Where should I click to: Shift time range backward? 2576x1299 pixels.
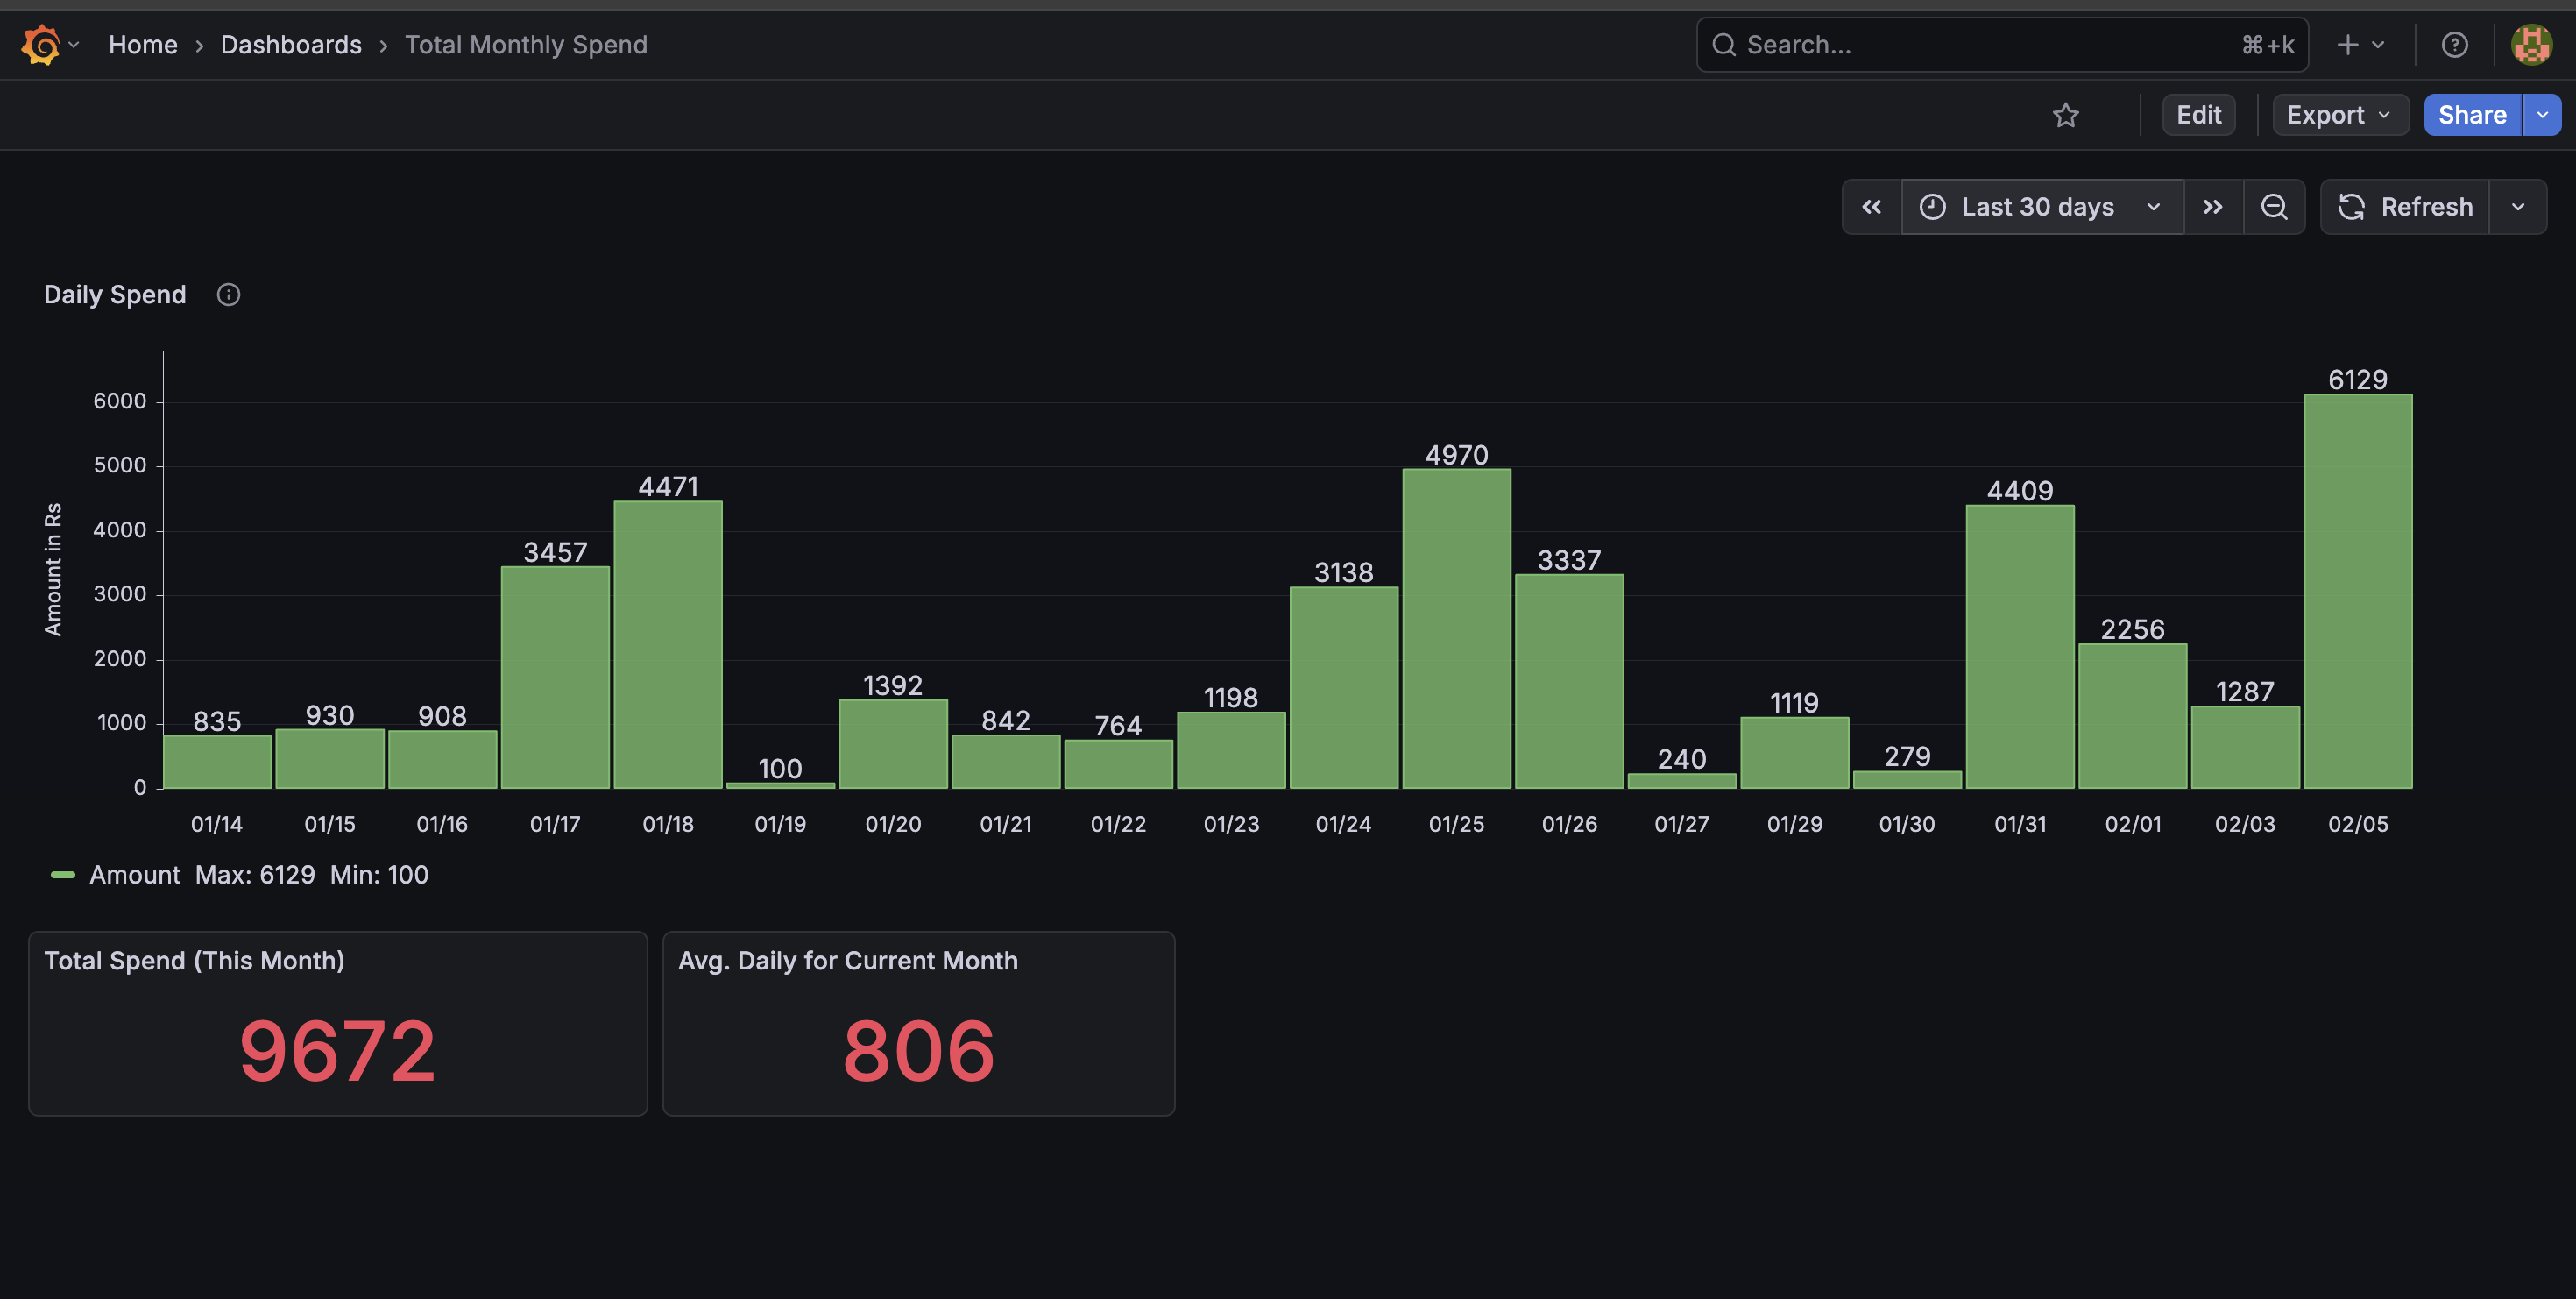click(x=1871, y=207)
